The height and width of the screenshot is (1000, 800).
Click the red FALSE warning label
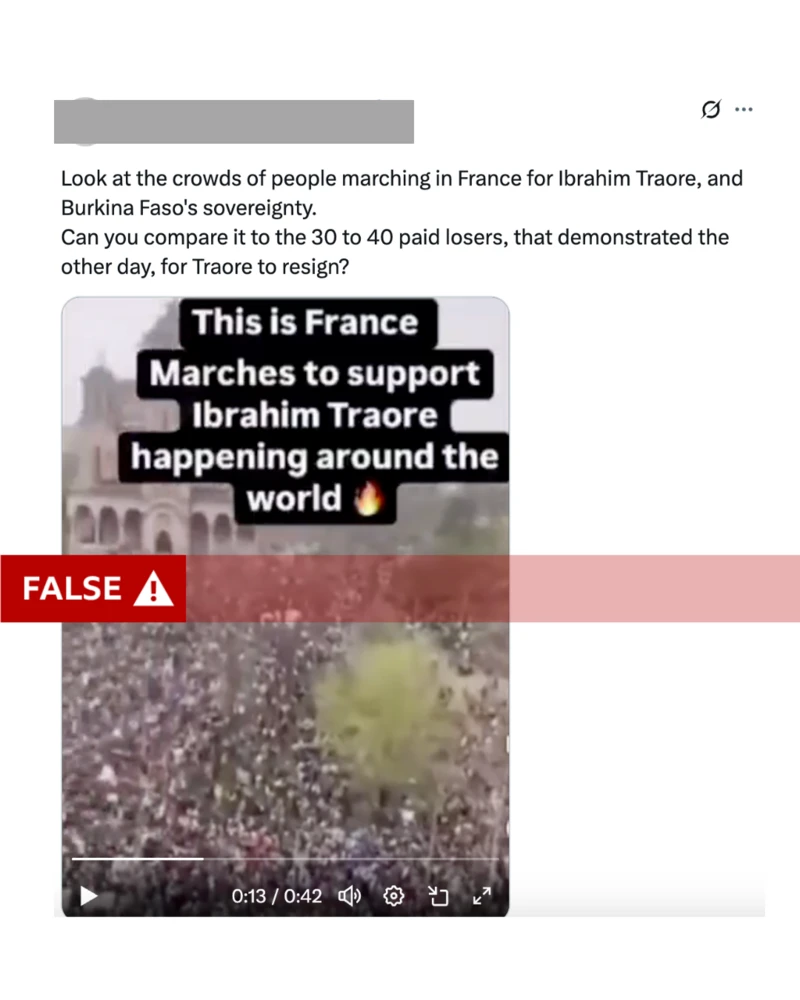(93, 589)
